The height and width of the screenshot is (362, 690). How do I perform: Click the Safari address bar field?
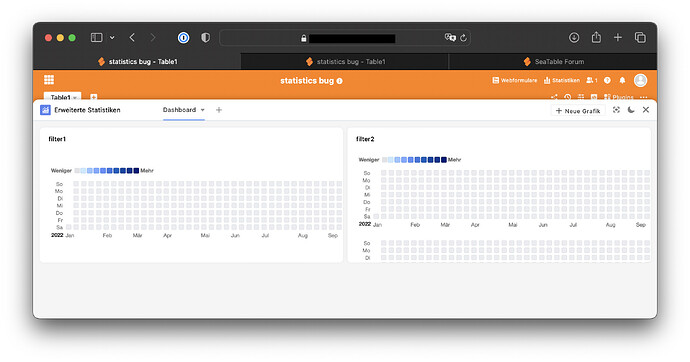click(x=345, y=38)
